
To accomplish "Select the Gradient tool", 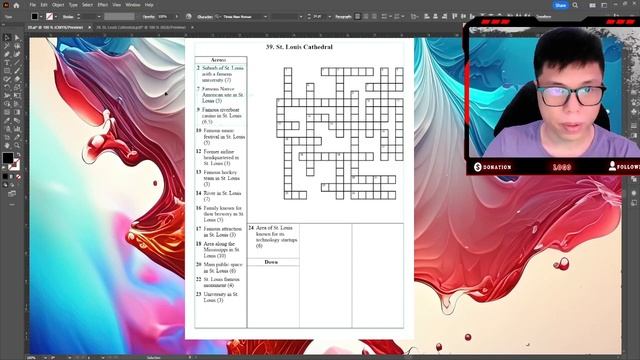I will [x=17, y=112].
